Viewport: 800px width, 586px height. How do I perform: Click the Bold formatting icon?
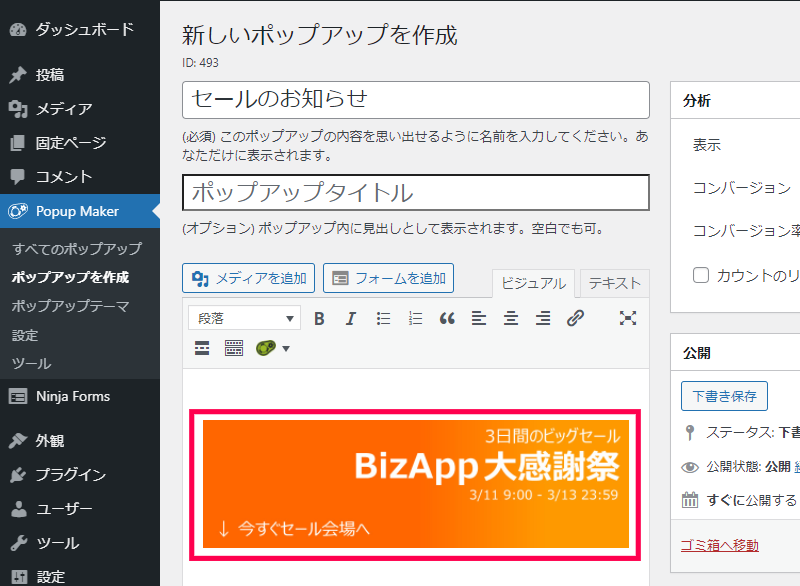click(x=319, y=319)
